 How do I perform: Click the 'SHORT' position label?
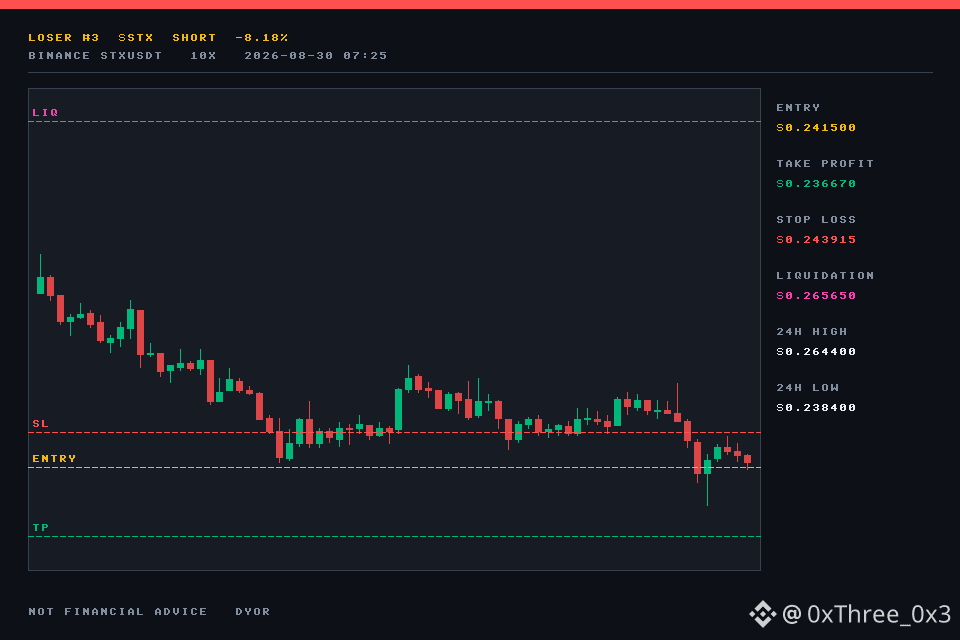coord(194,37)
